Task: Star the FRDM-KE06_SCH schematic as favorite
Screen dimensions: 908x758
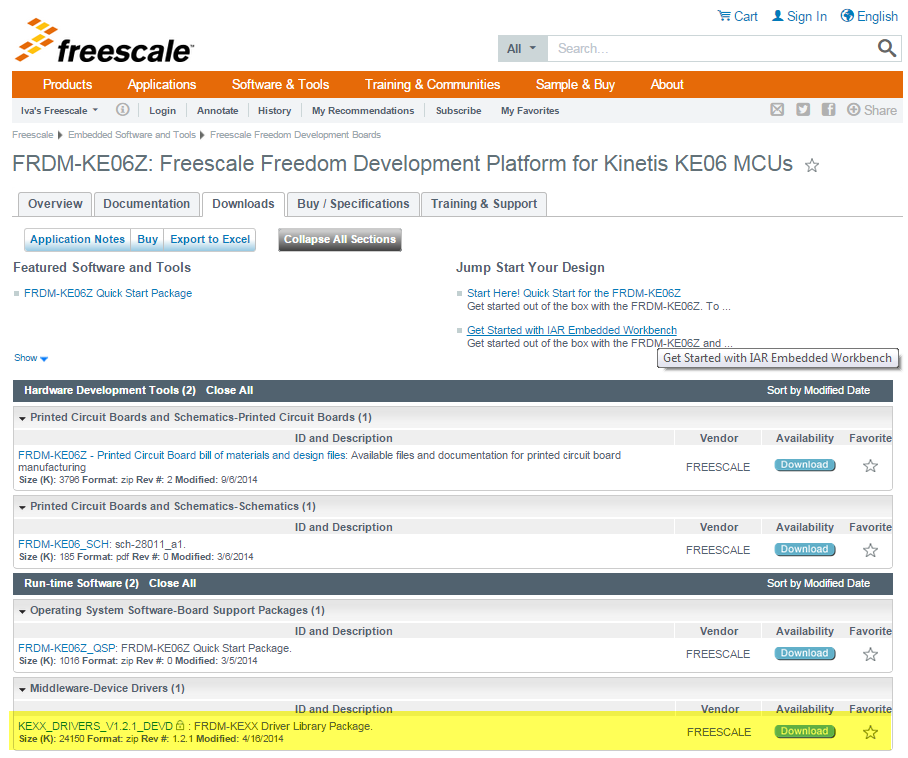Action: [870, 550]
